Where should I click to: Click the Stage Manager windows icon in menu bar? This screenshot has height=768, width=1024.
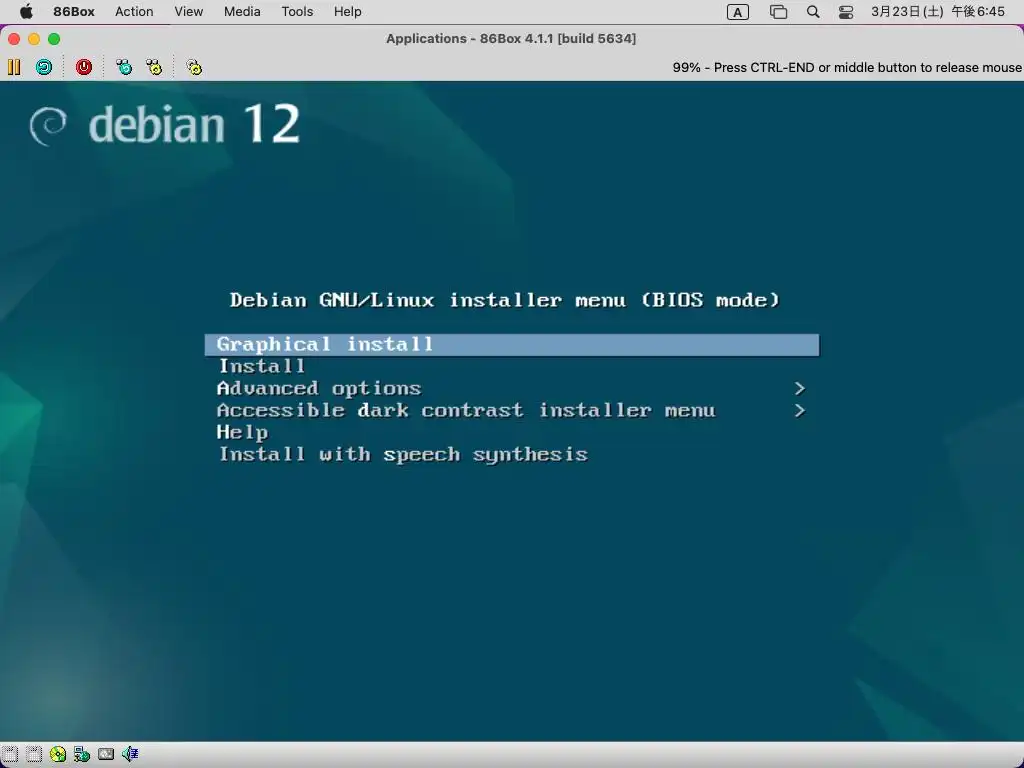pyautogui.click(x=778, y=12)
